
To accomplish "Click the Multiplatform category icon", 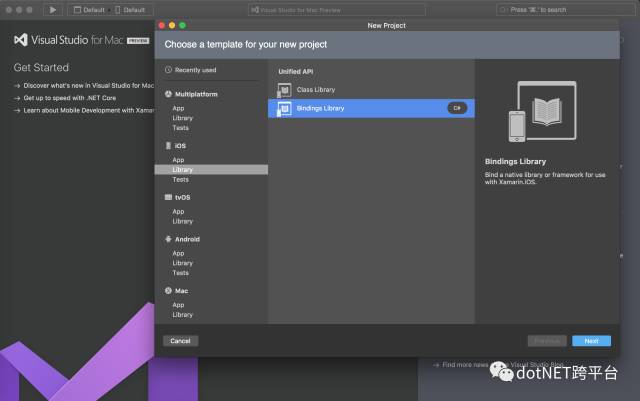I will [168, 94].
